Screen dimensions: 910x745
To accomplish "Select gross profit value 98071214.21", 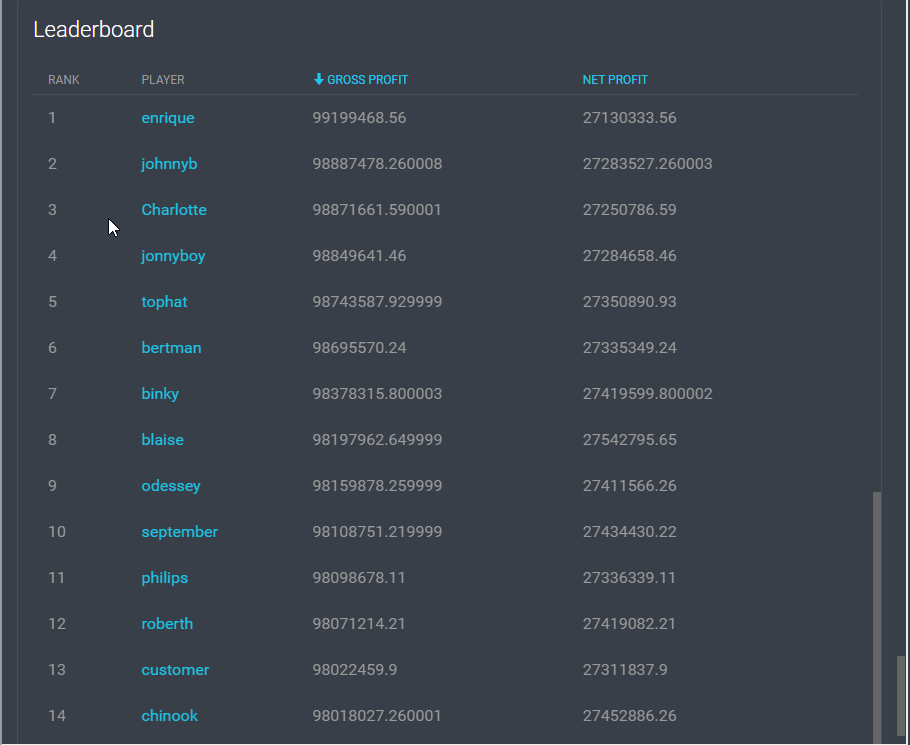I will 359,624.
